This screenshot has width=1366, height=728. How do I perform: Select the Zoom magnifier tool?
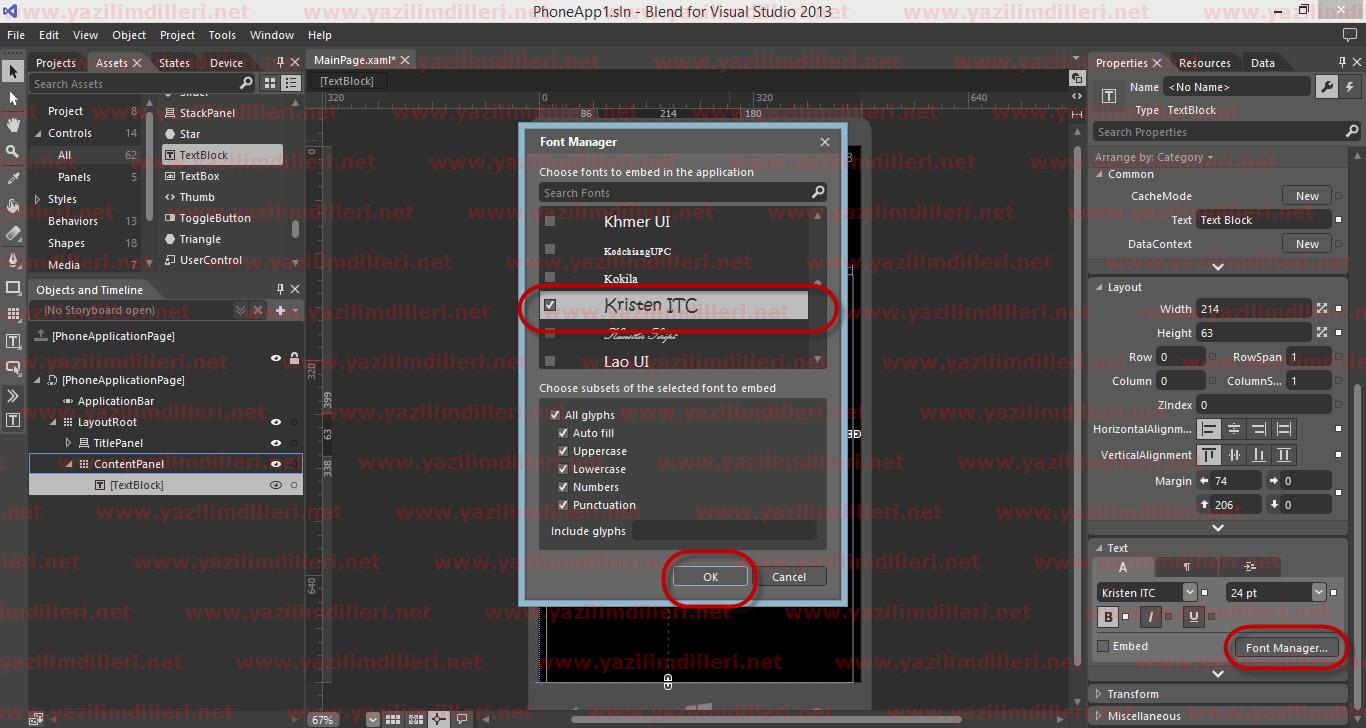pyautogui.click(x=13, y=151)
